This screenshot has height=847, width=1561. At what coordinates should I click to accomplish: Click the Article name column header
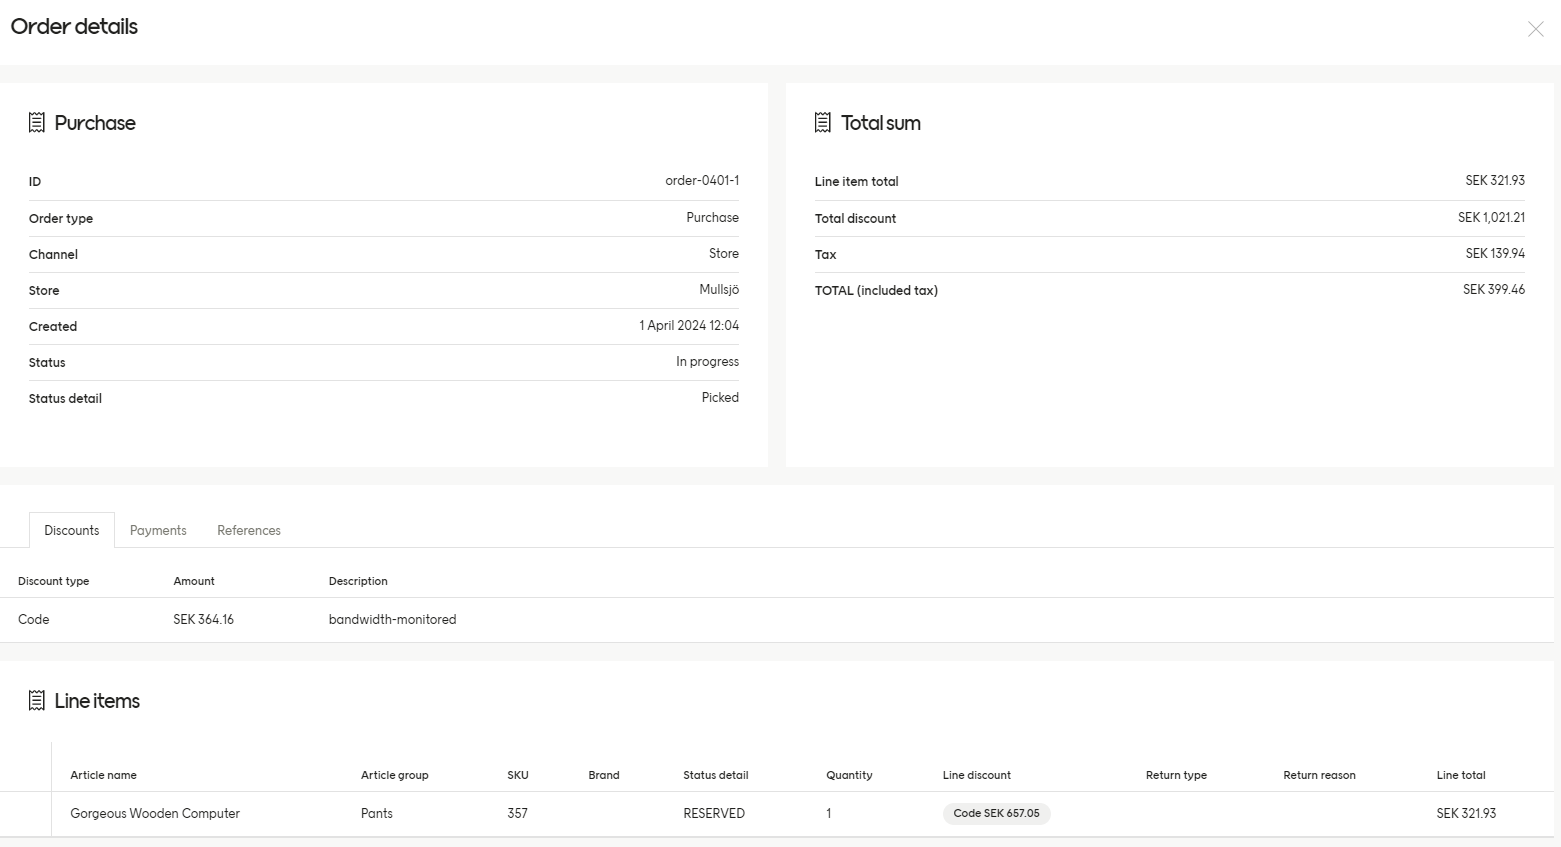click(x=104, y=775)
